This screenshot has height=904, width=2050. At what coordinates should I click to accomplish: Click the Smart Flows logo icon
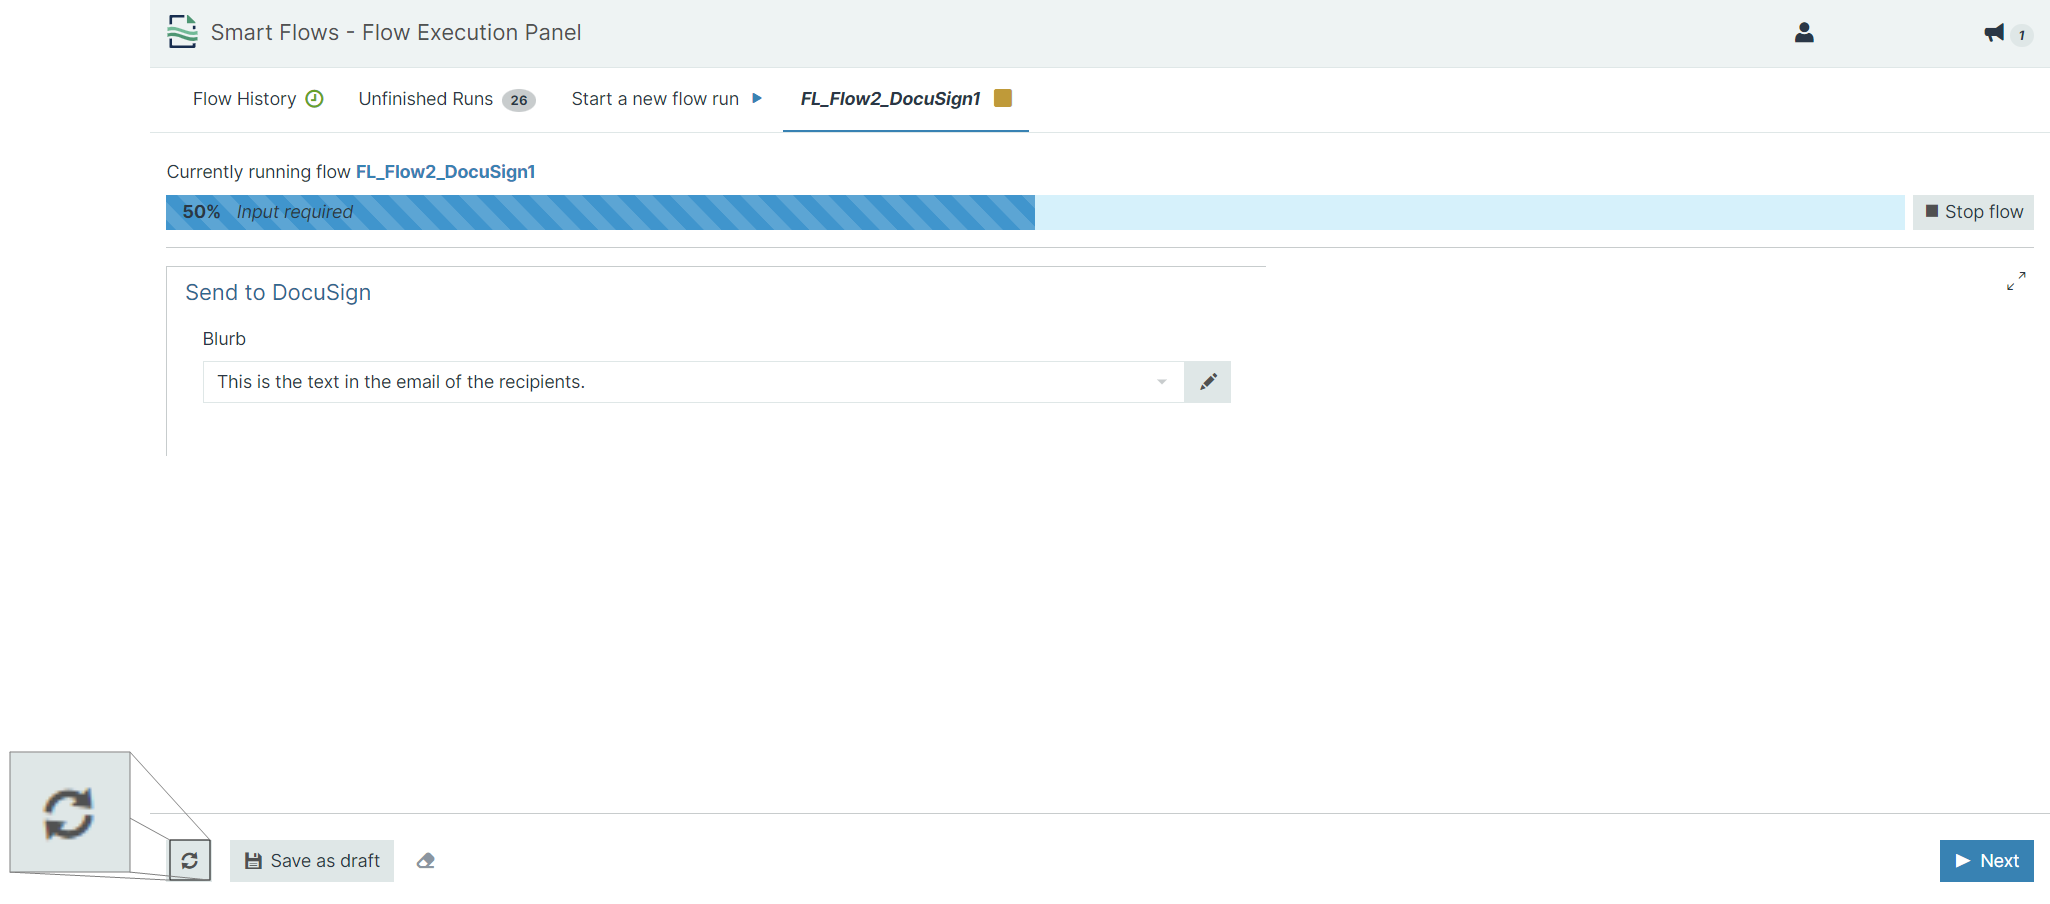(x=182, y=32)
